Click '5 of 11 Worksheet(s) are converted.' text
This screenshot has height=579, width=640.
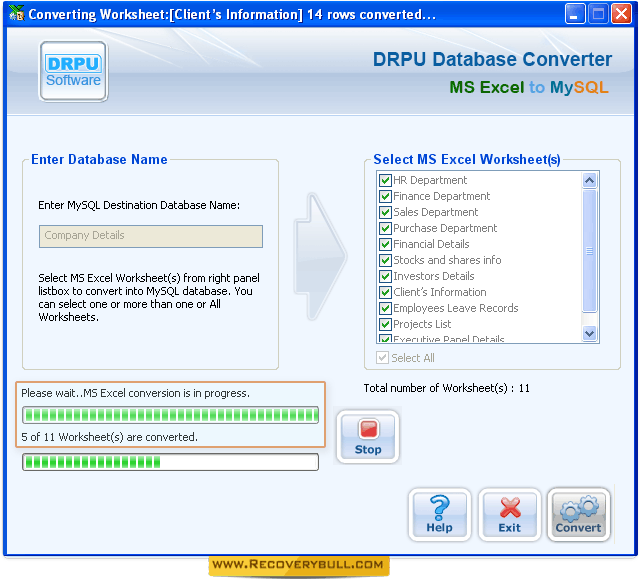[x=109, y=437]
